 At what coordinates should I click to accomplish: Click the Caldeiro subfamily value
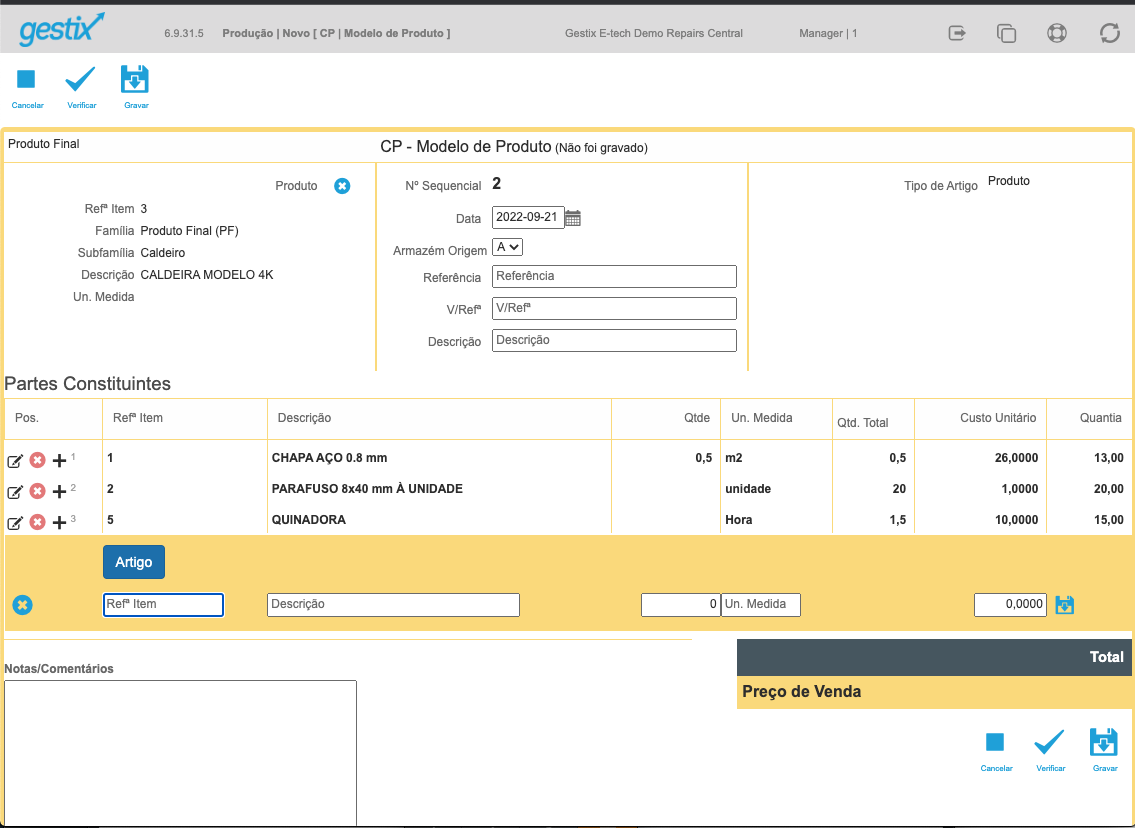coord(163,253)
